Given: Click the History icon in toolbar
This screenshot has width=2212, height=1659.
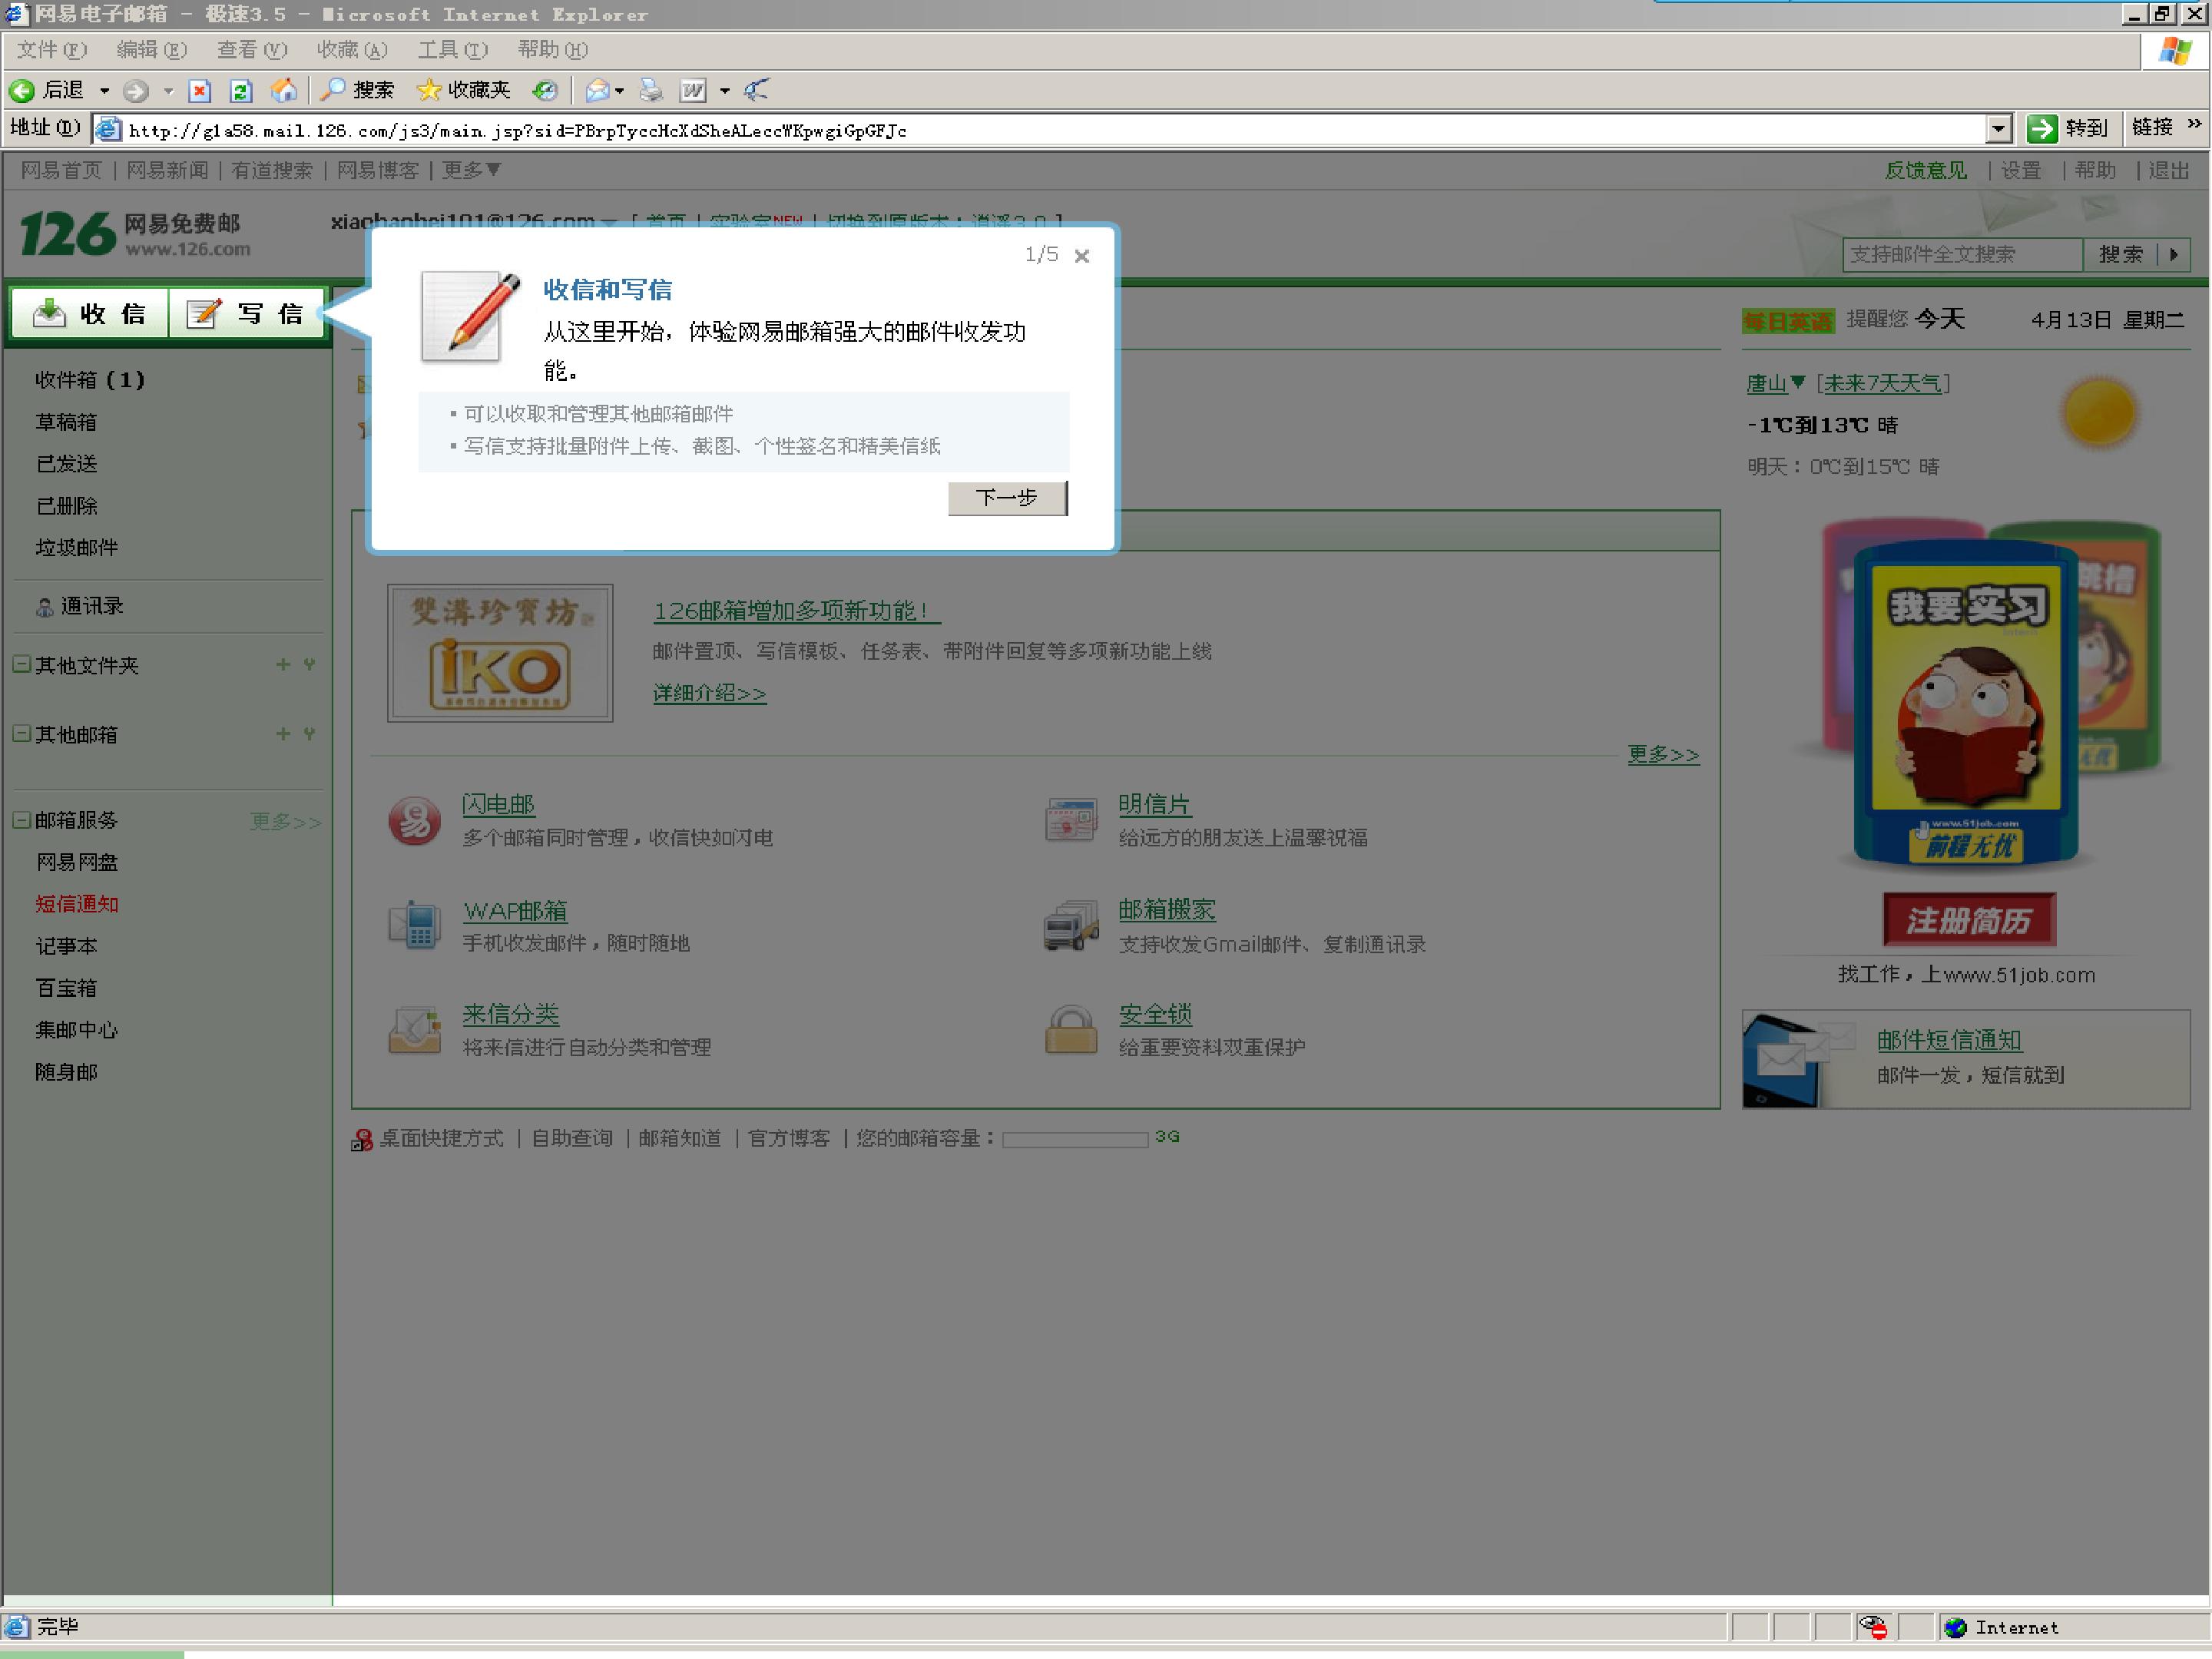Looking at the screenshot, I should (x=544, y=91).
